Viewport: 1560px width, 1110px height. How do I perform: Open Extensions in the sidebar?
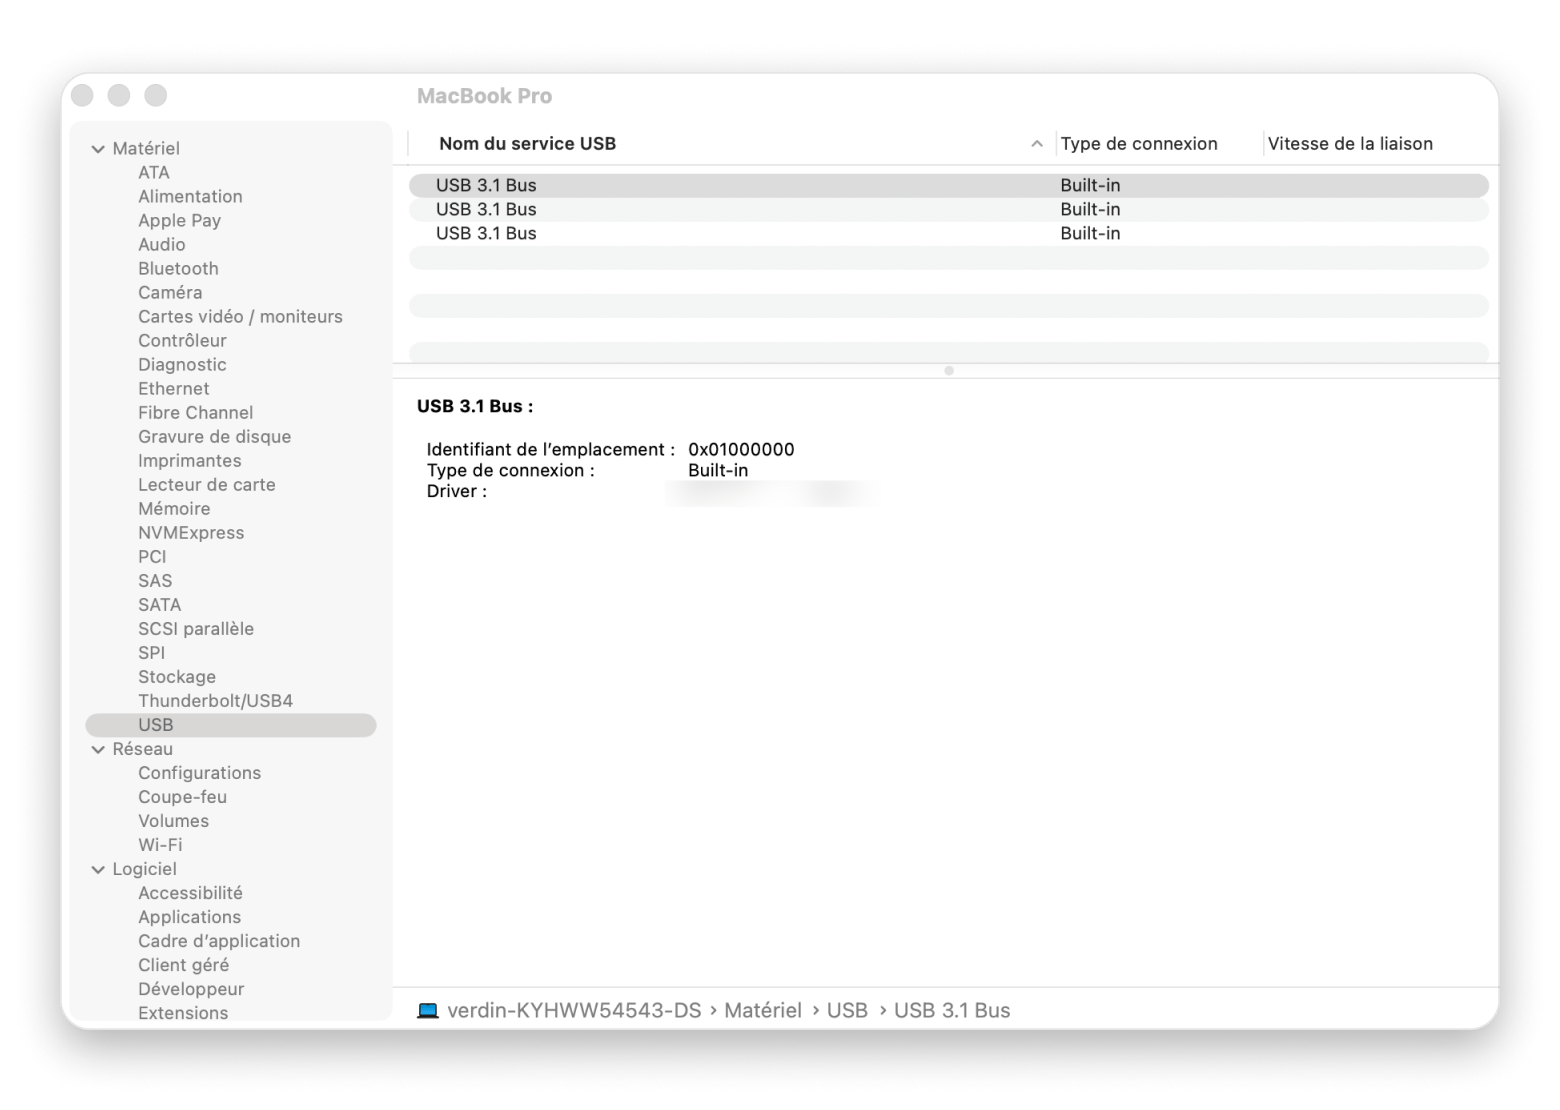(183, 1013)
